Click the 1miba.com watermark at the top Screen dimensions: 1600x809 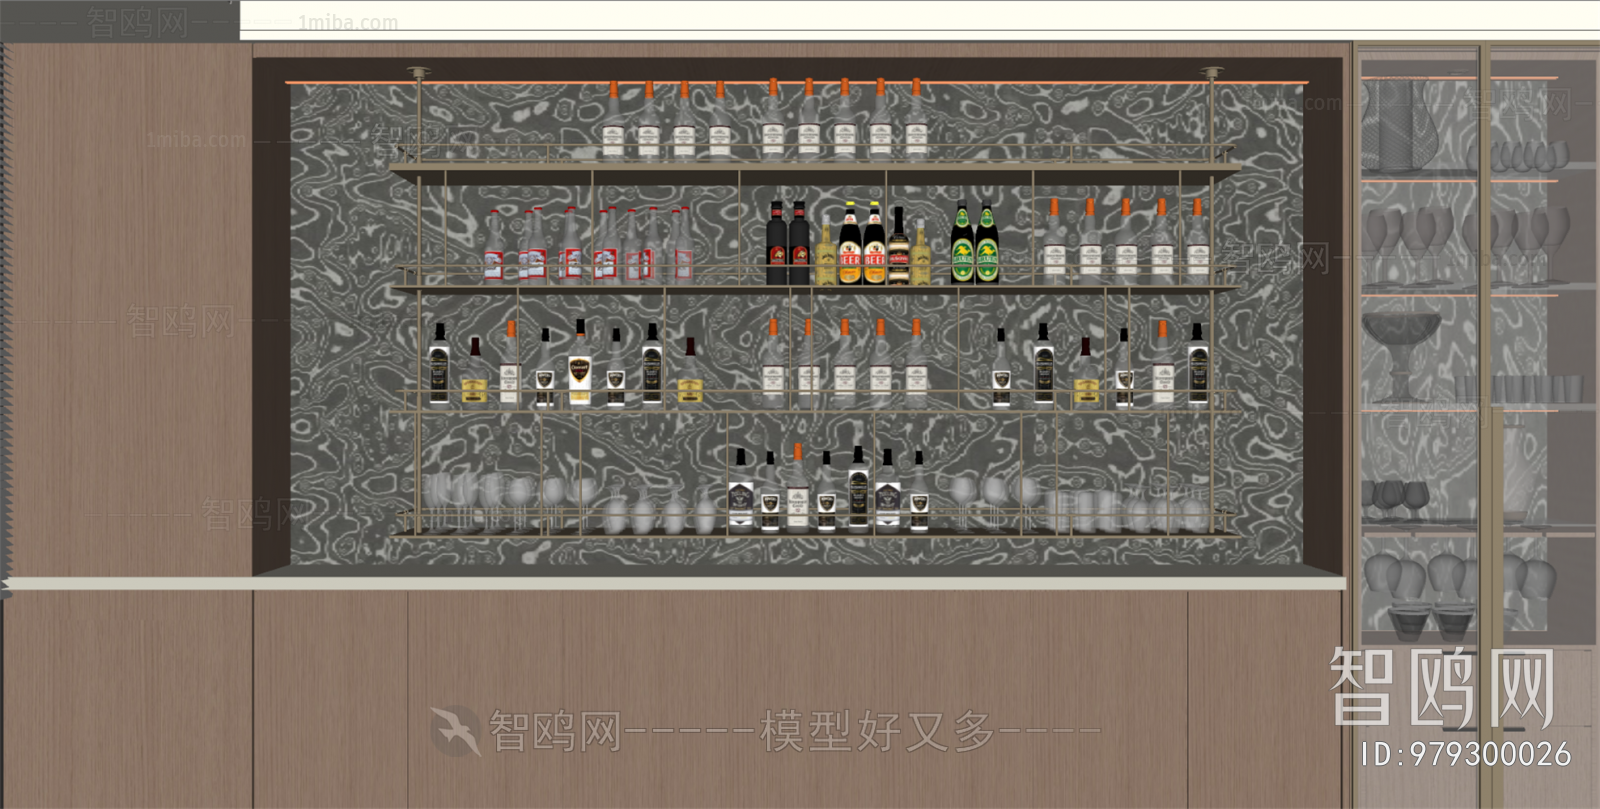[346, 22]
